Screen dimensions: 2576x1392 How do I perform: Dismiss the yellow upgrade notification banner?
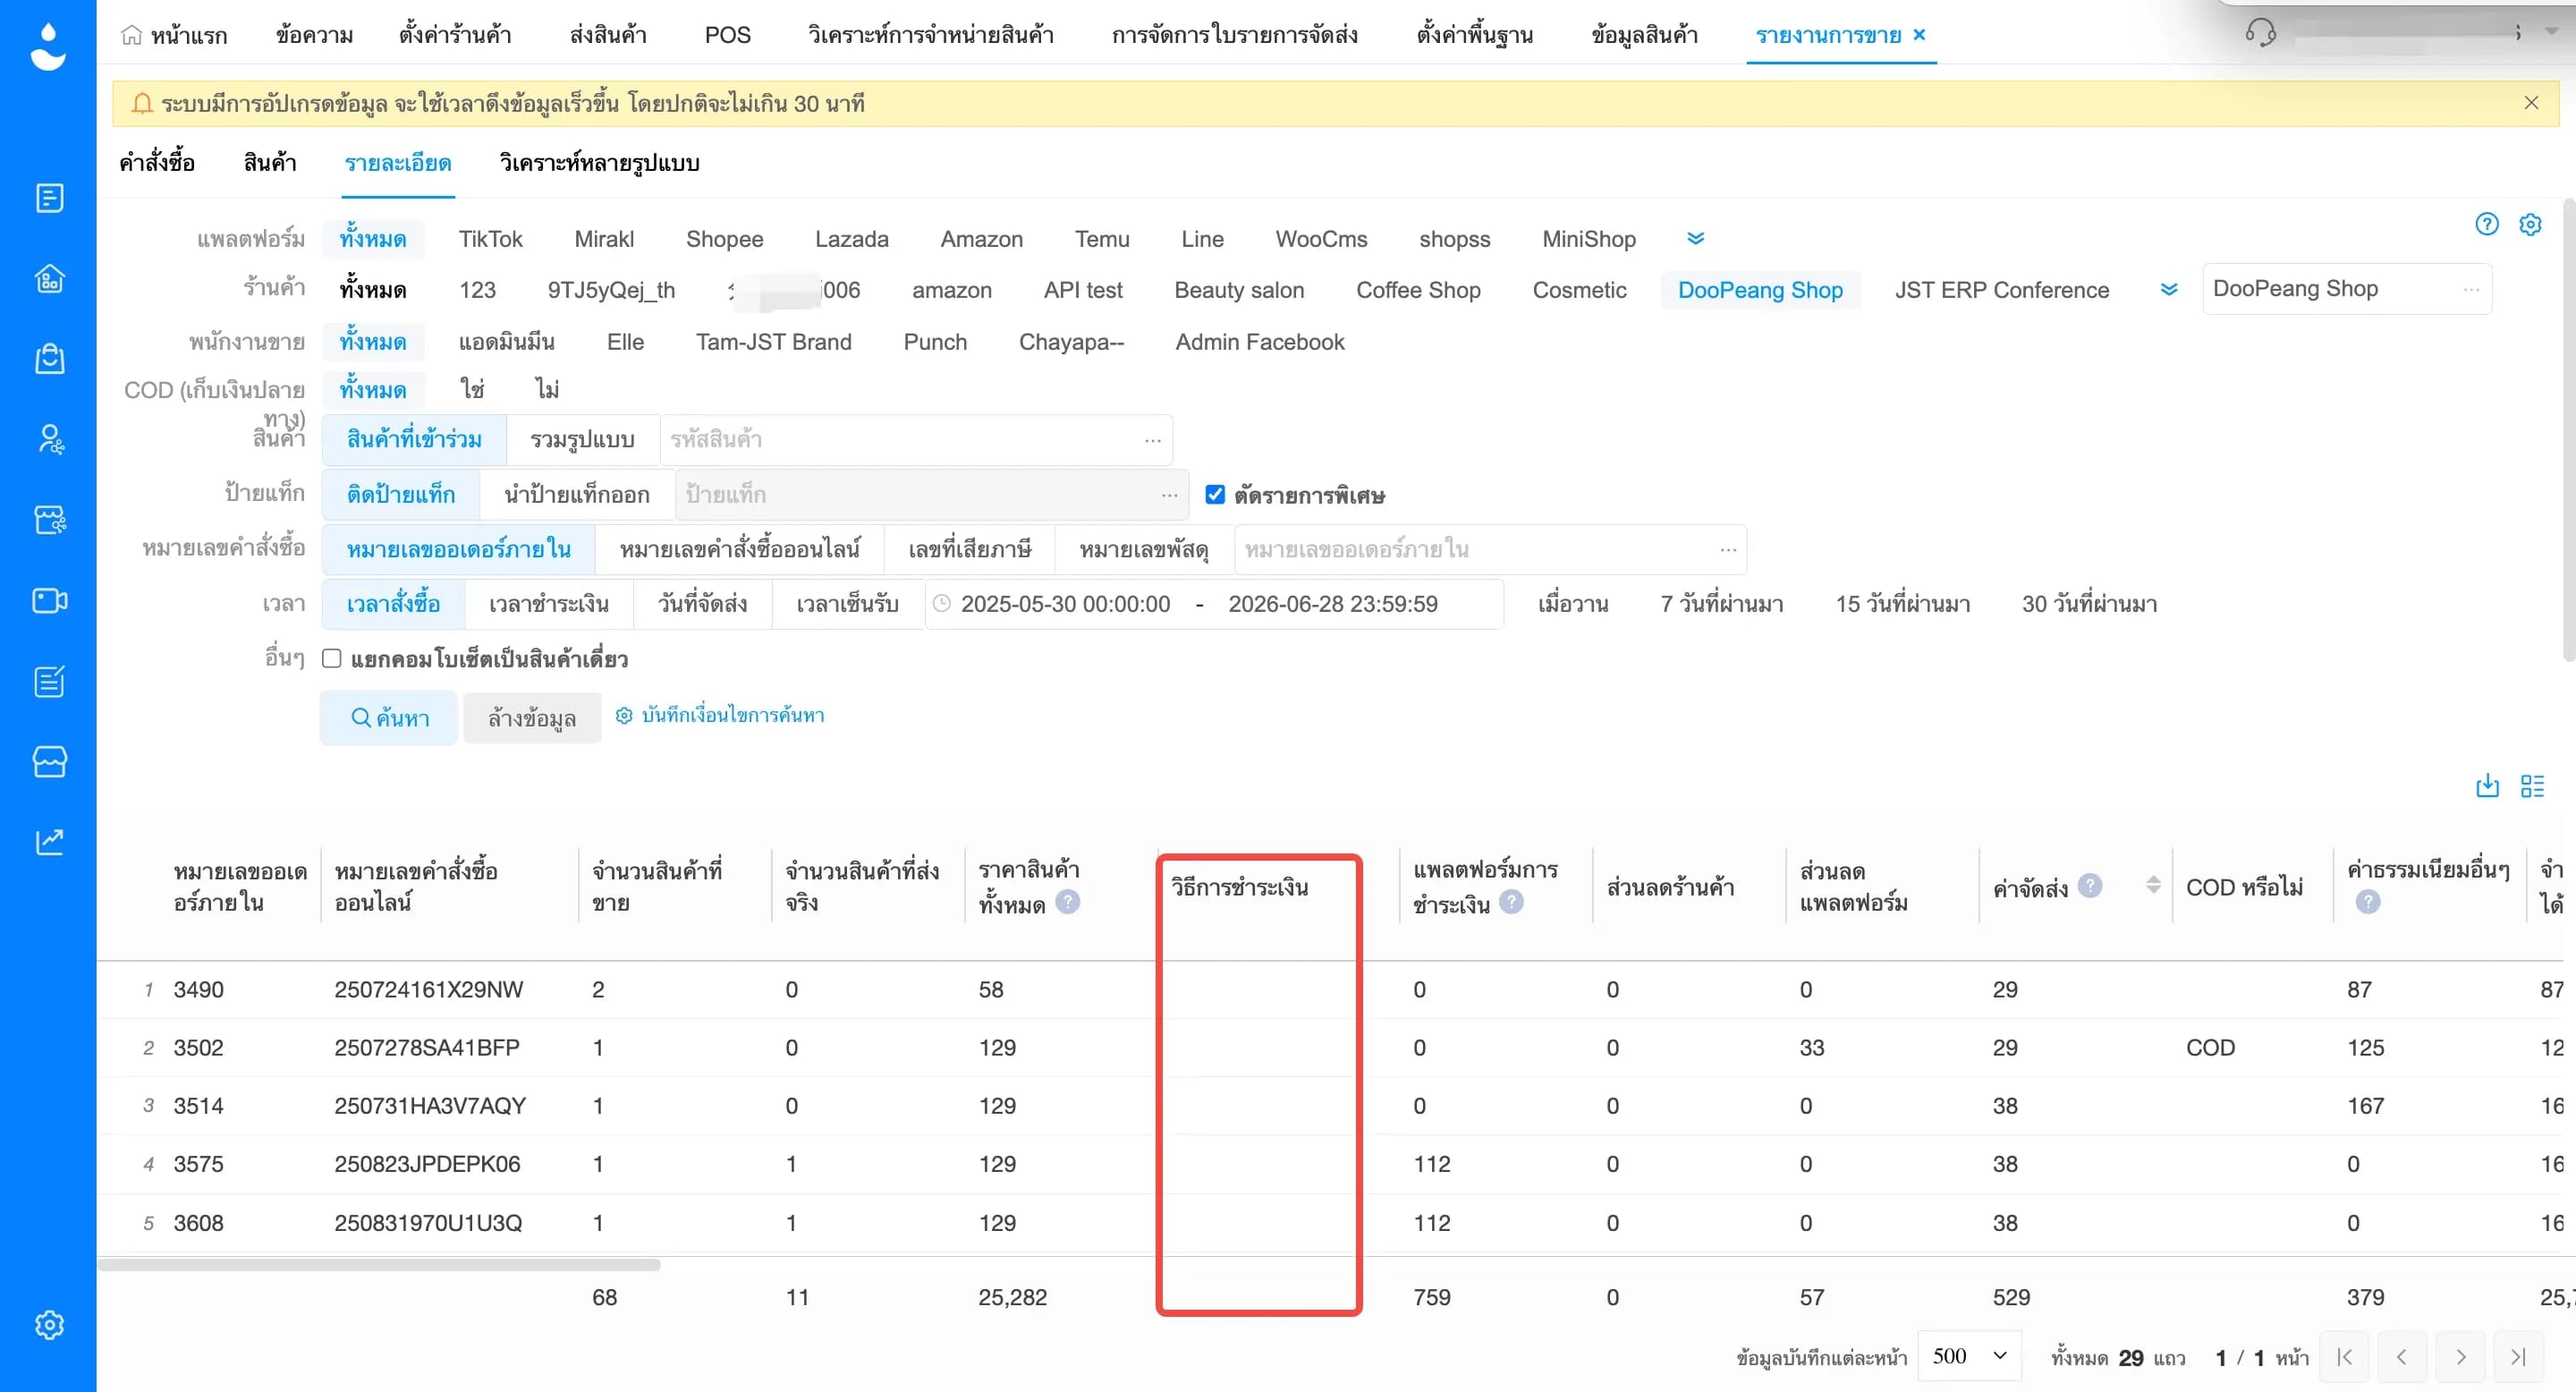point(2531,103)
